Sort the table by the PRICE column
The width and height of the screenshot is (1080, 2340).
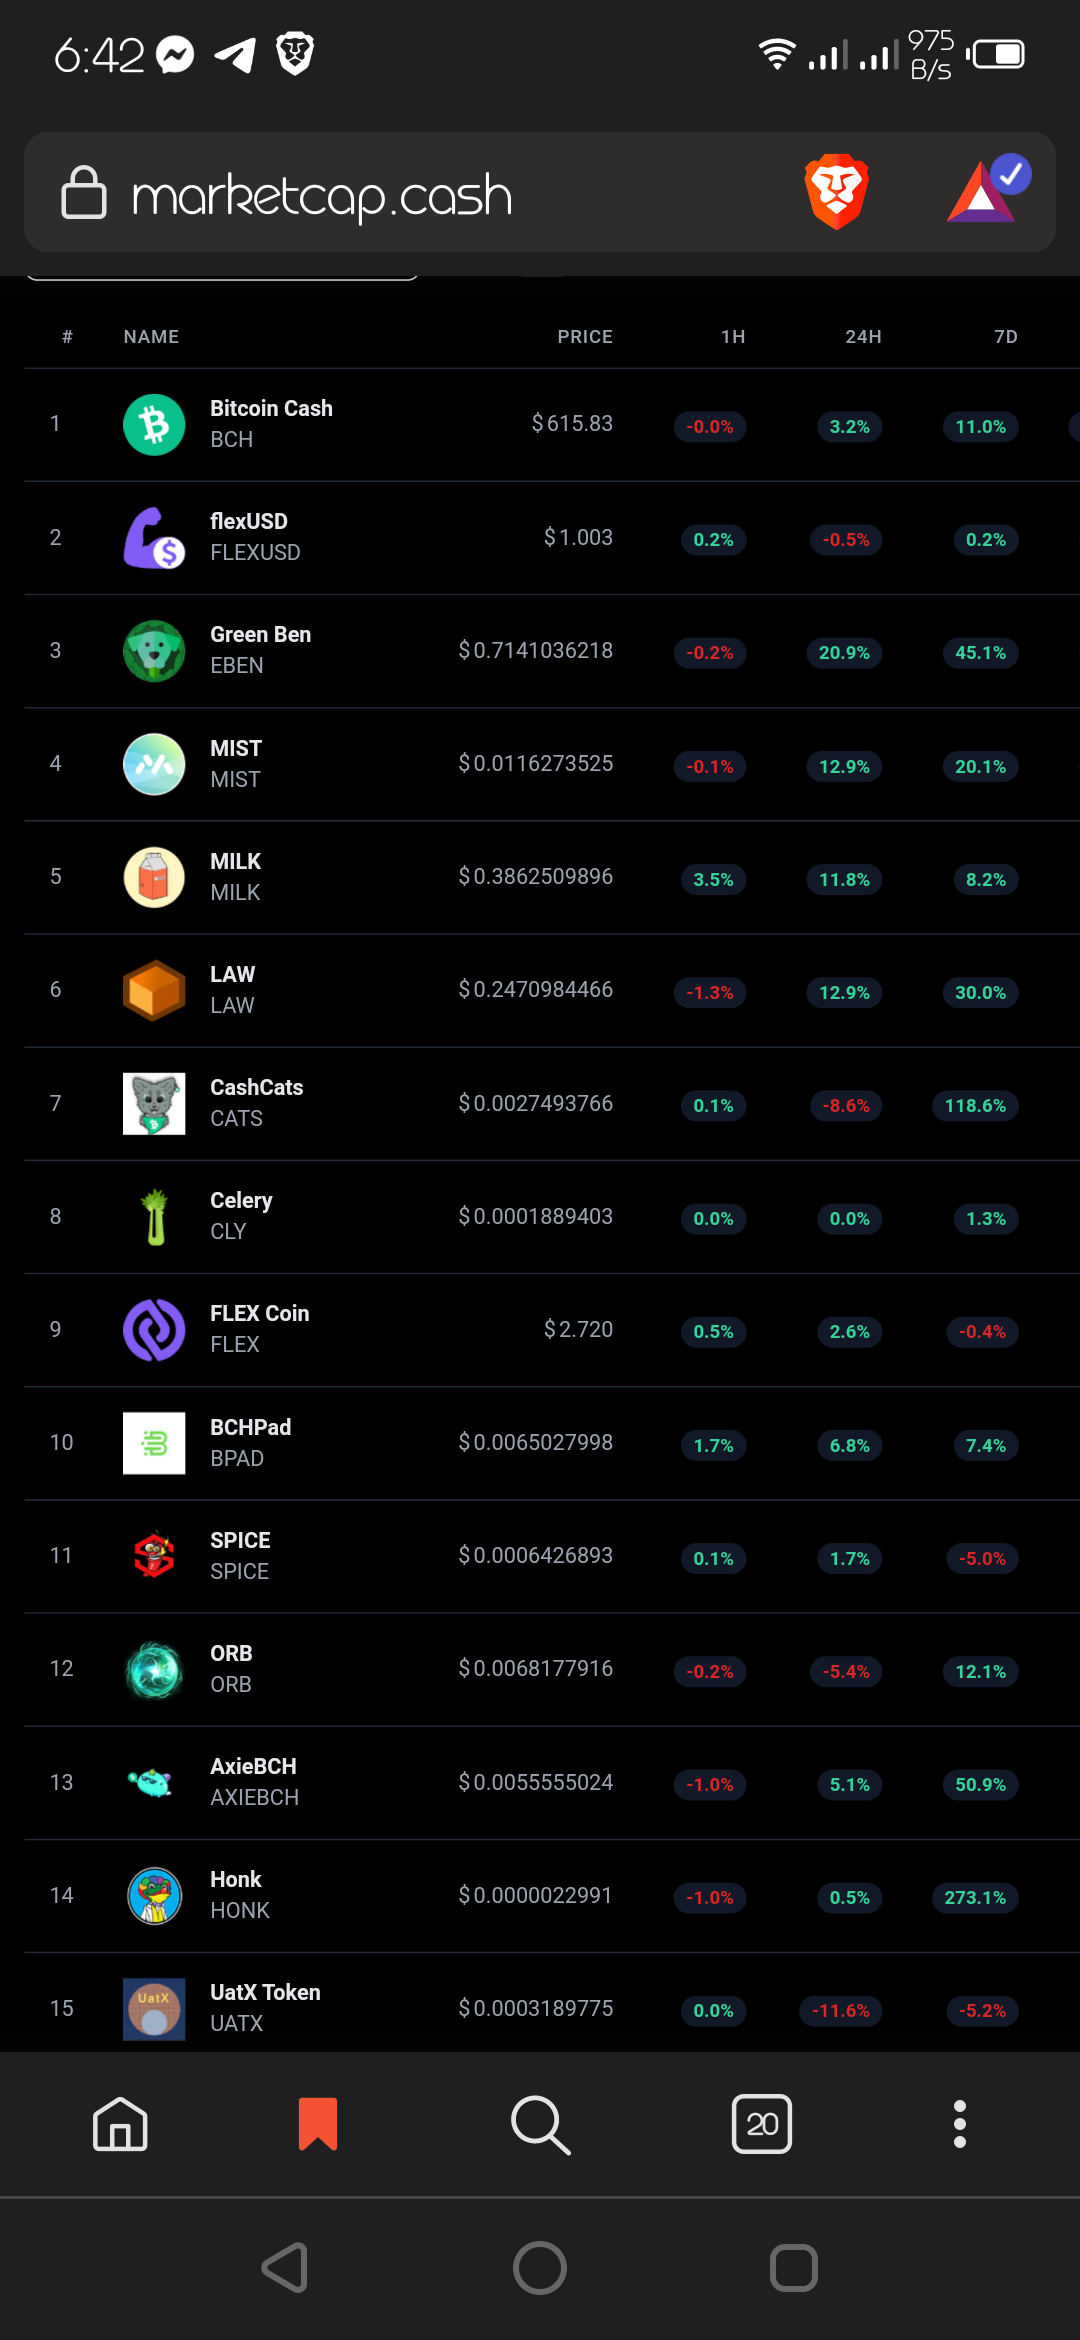585,337
